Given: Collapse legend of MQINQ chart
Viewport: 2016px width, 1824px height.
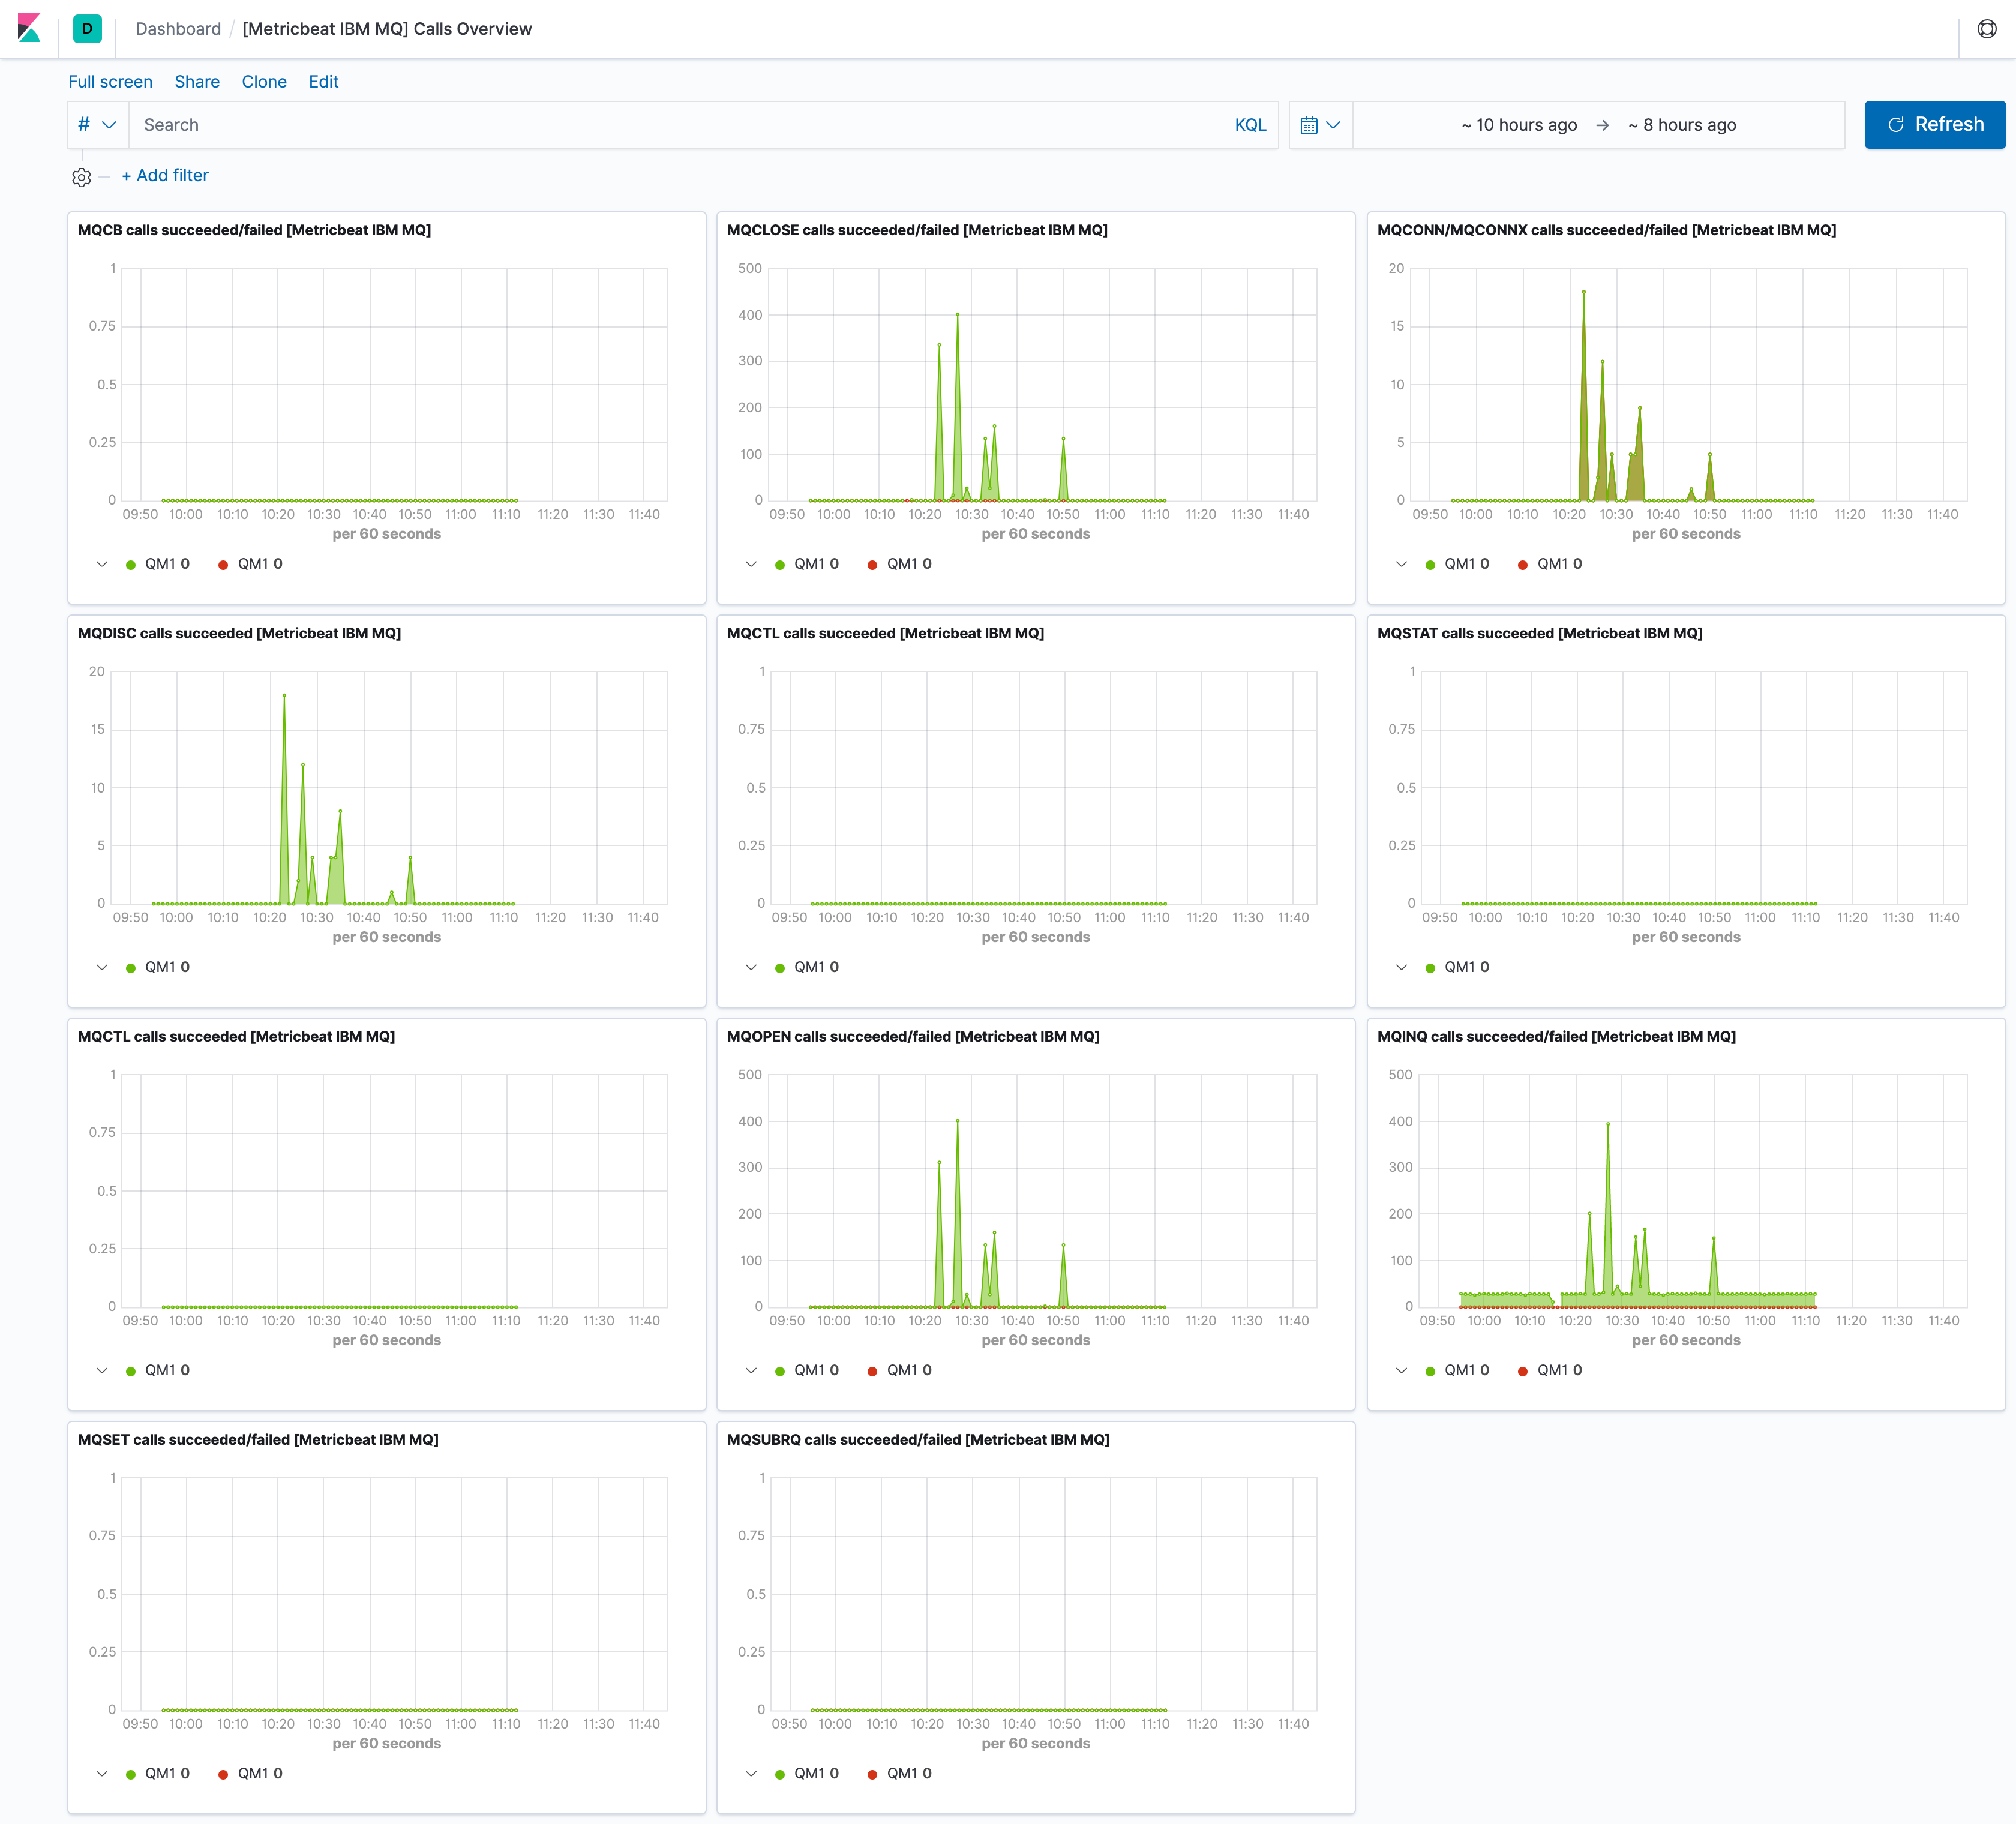Looking at the screenshot, I should 1401,1370.
